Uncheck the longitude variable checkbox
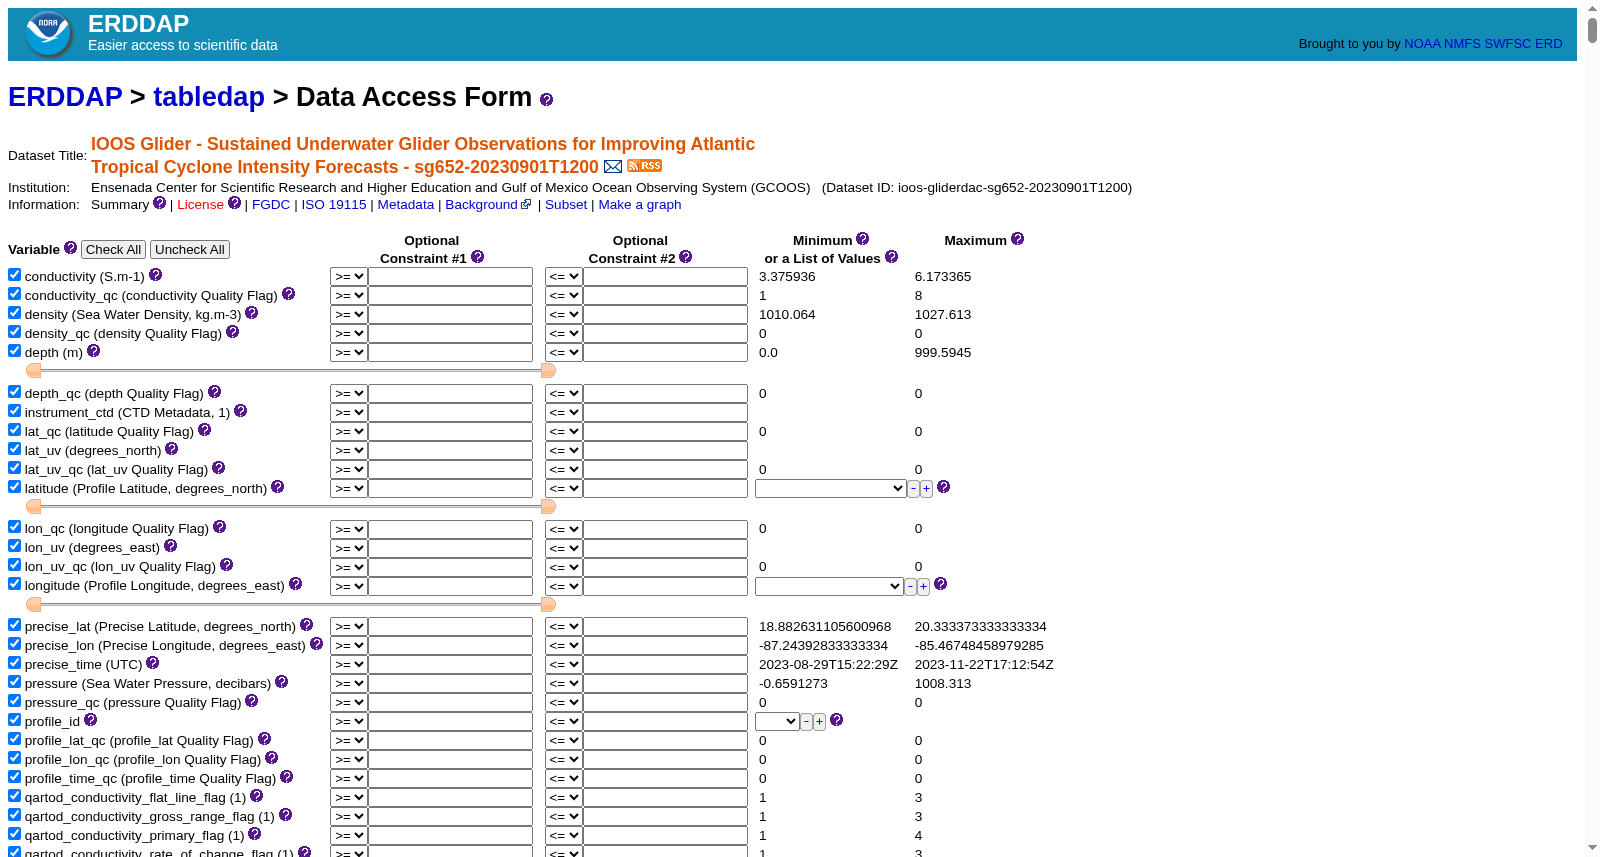The height and width of the screenshot is (857, 1600). [x=14, y=584]
